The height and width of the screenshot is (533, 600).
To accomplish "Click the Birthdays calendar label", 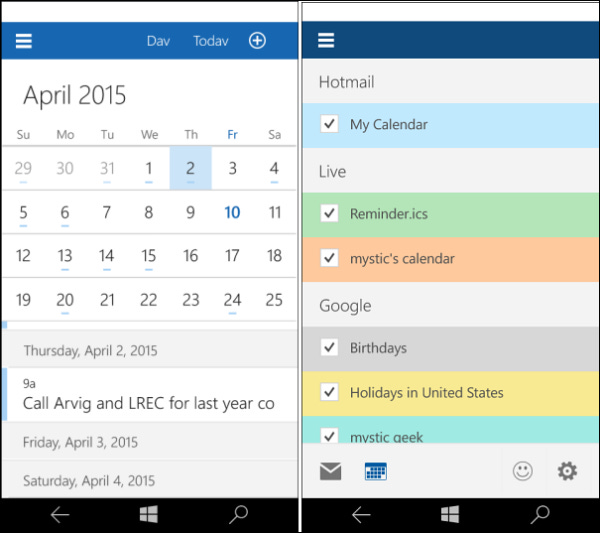I will 378,348.
